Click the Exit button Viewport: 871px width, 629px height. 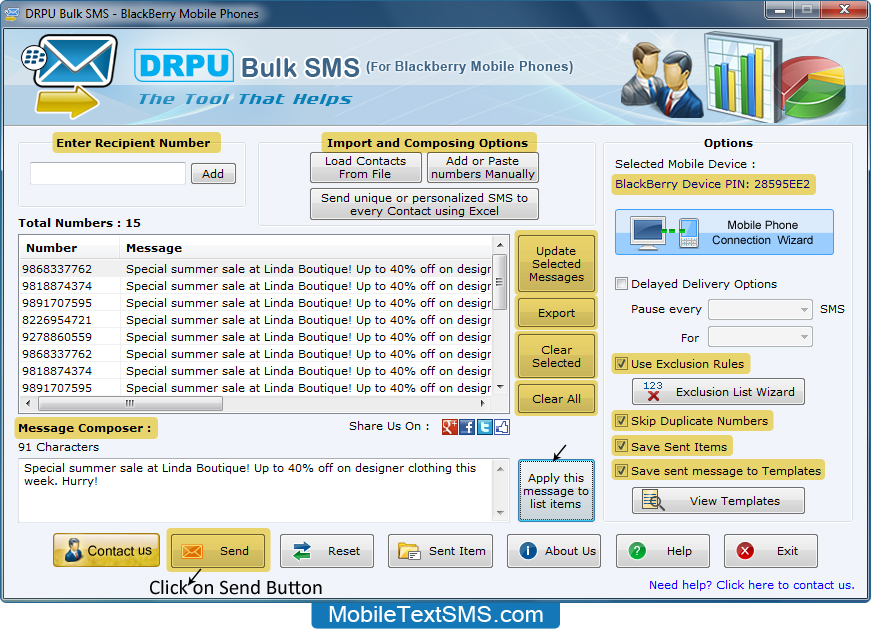pos(771,551)
